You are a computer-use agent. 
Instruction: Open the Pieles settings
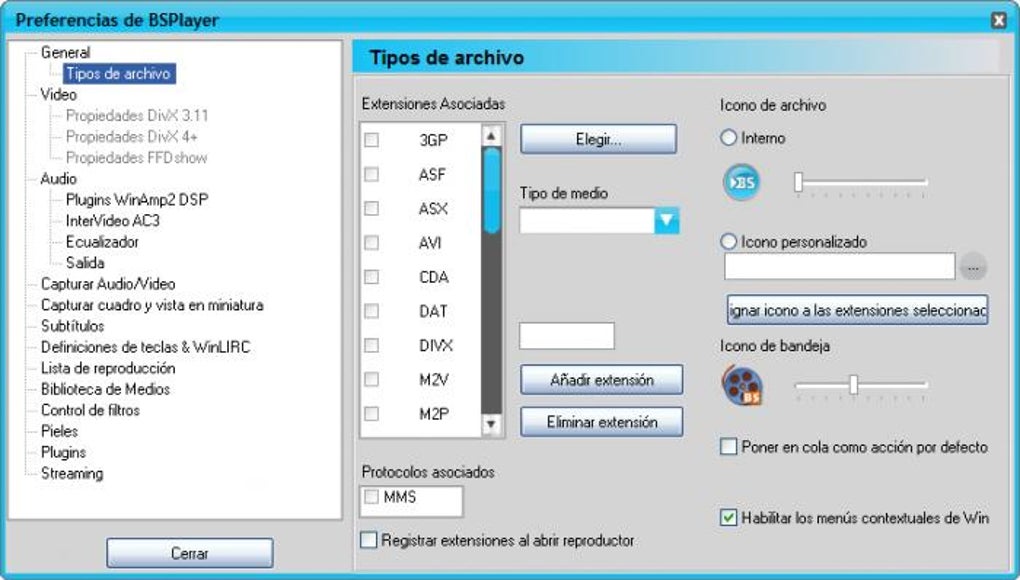(59, 431)
